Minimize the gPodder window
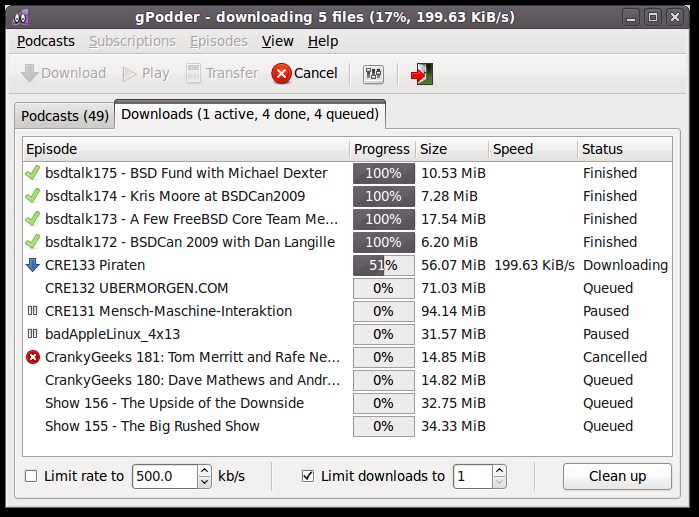The width and height of the screenshot is (699, 517). click(630, 18)
